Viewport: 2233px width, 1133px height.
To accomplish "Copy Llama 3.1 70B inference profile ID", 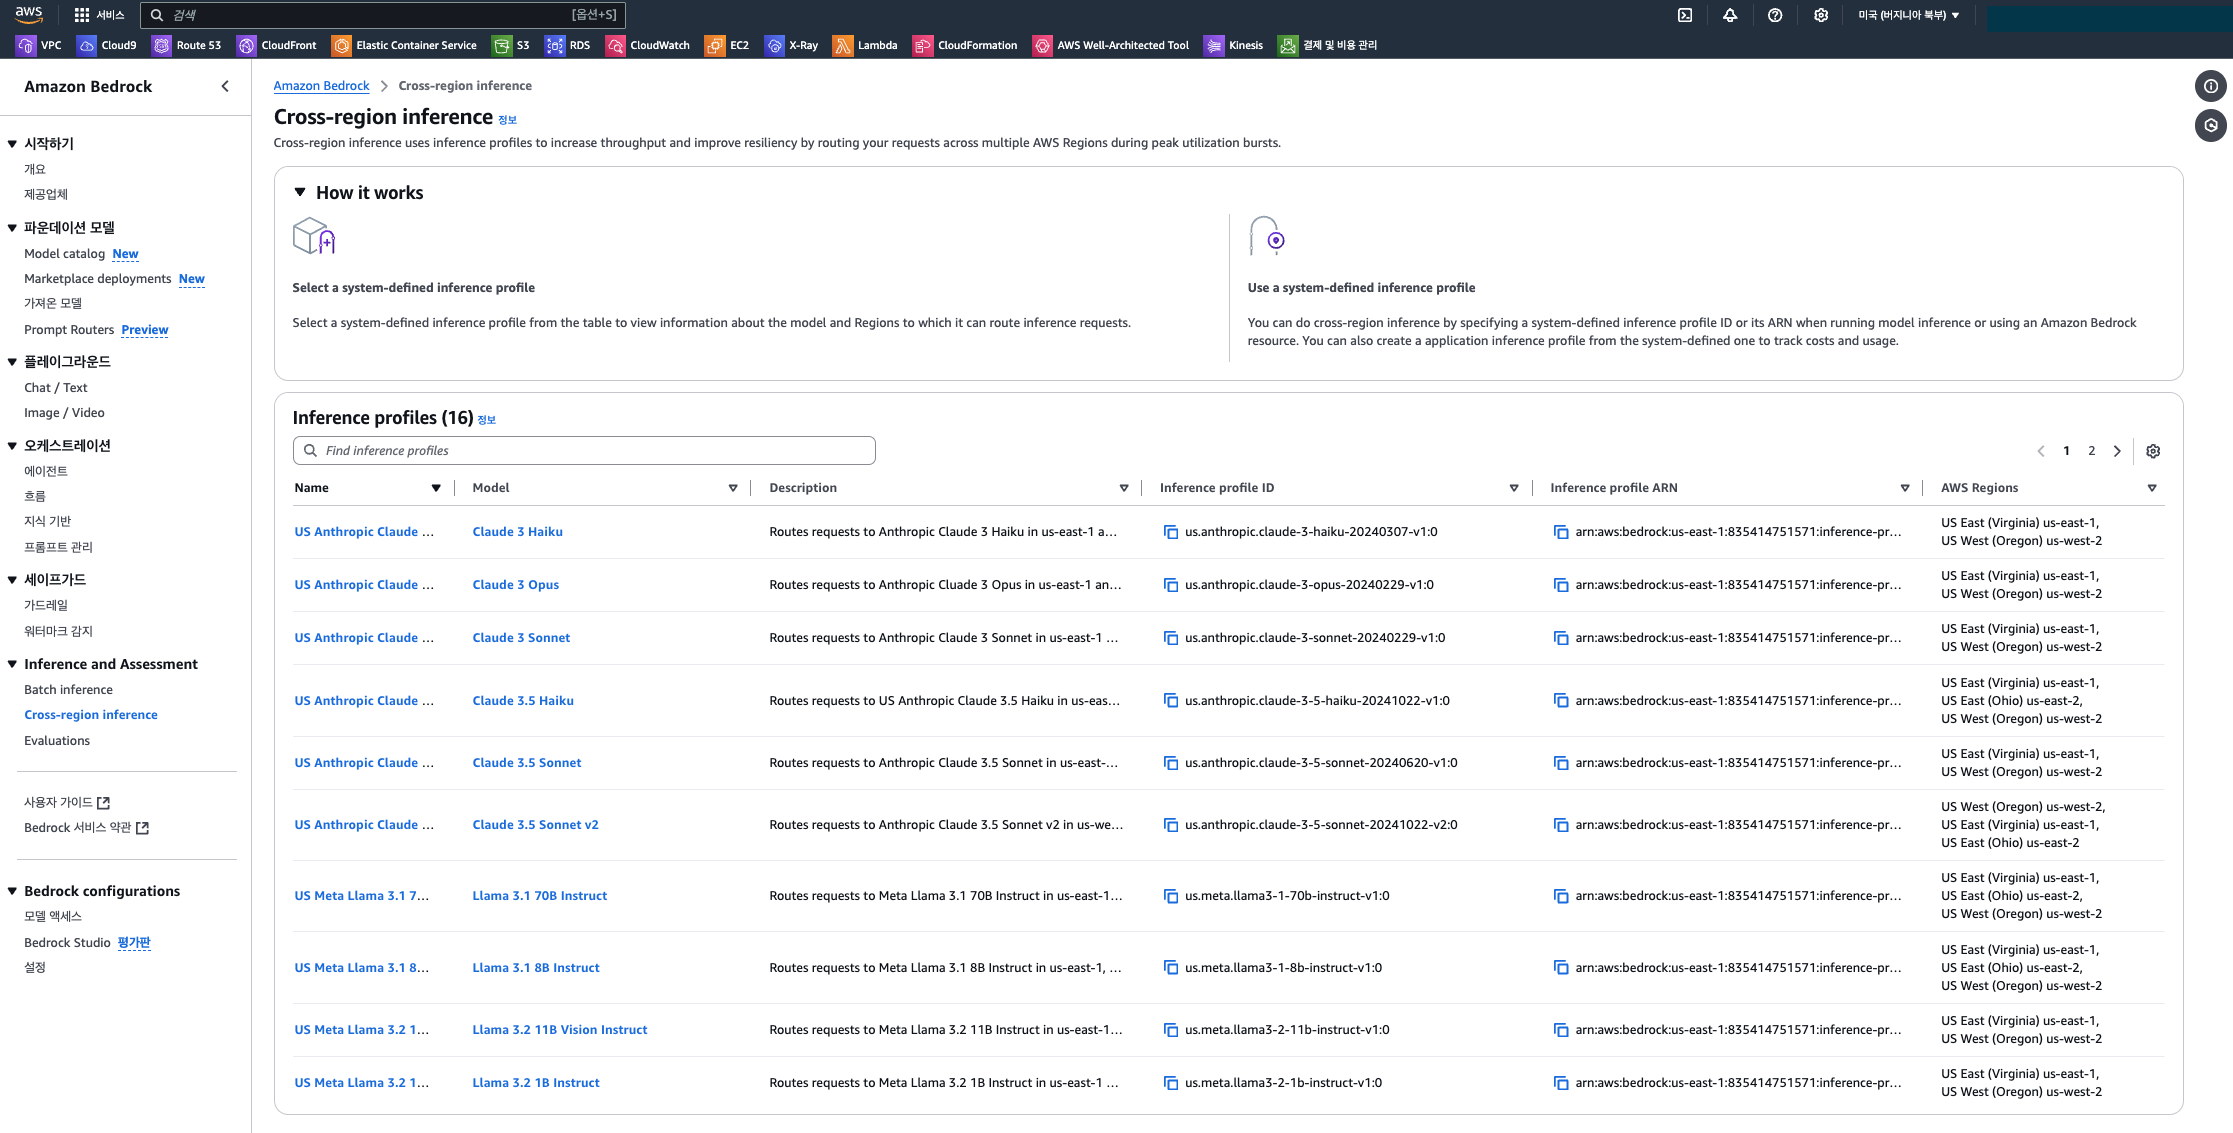I will point(1170,896).
